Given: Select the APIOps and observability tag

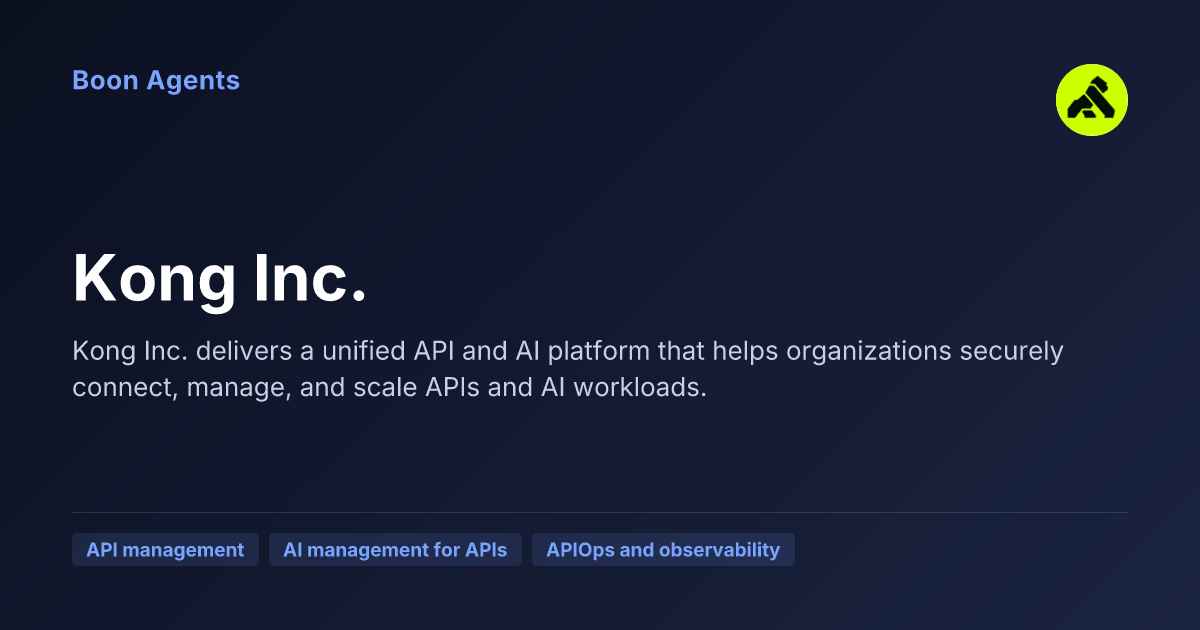Looking at the screenshot, I should pyautogui.click(x=663, y=550).
